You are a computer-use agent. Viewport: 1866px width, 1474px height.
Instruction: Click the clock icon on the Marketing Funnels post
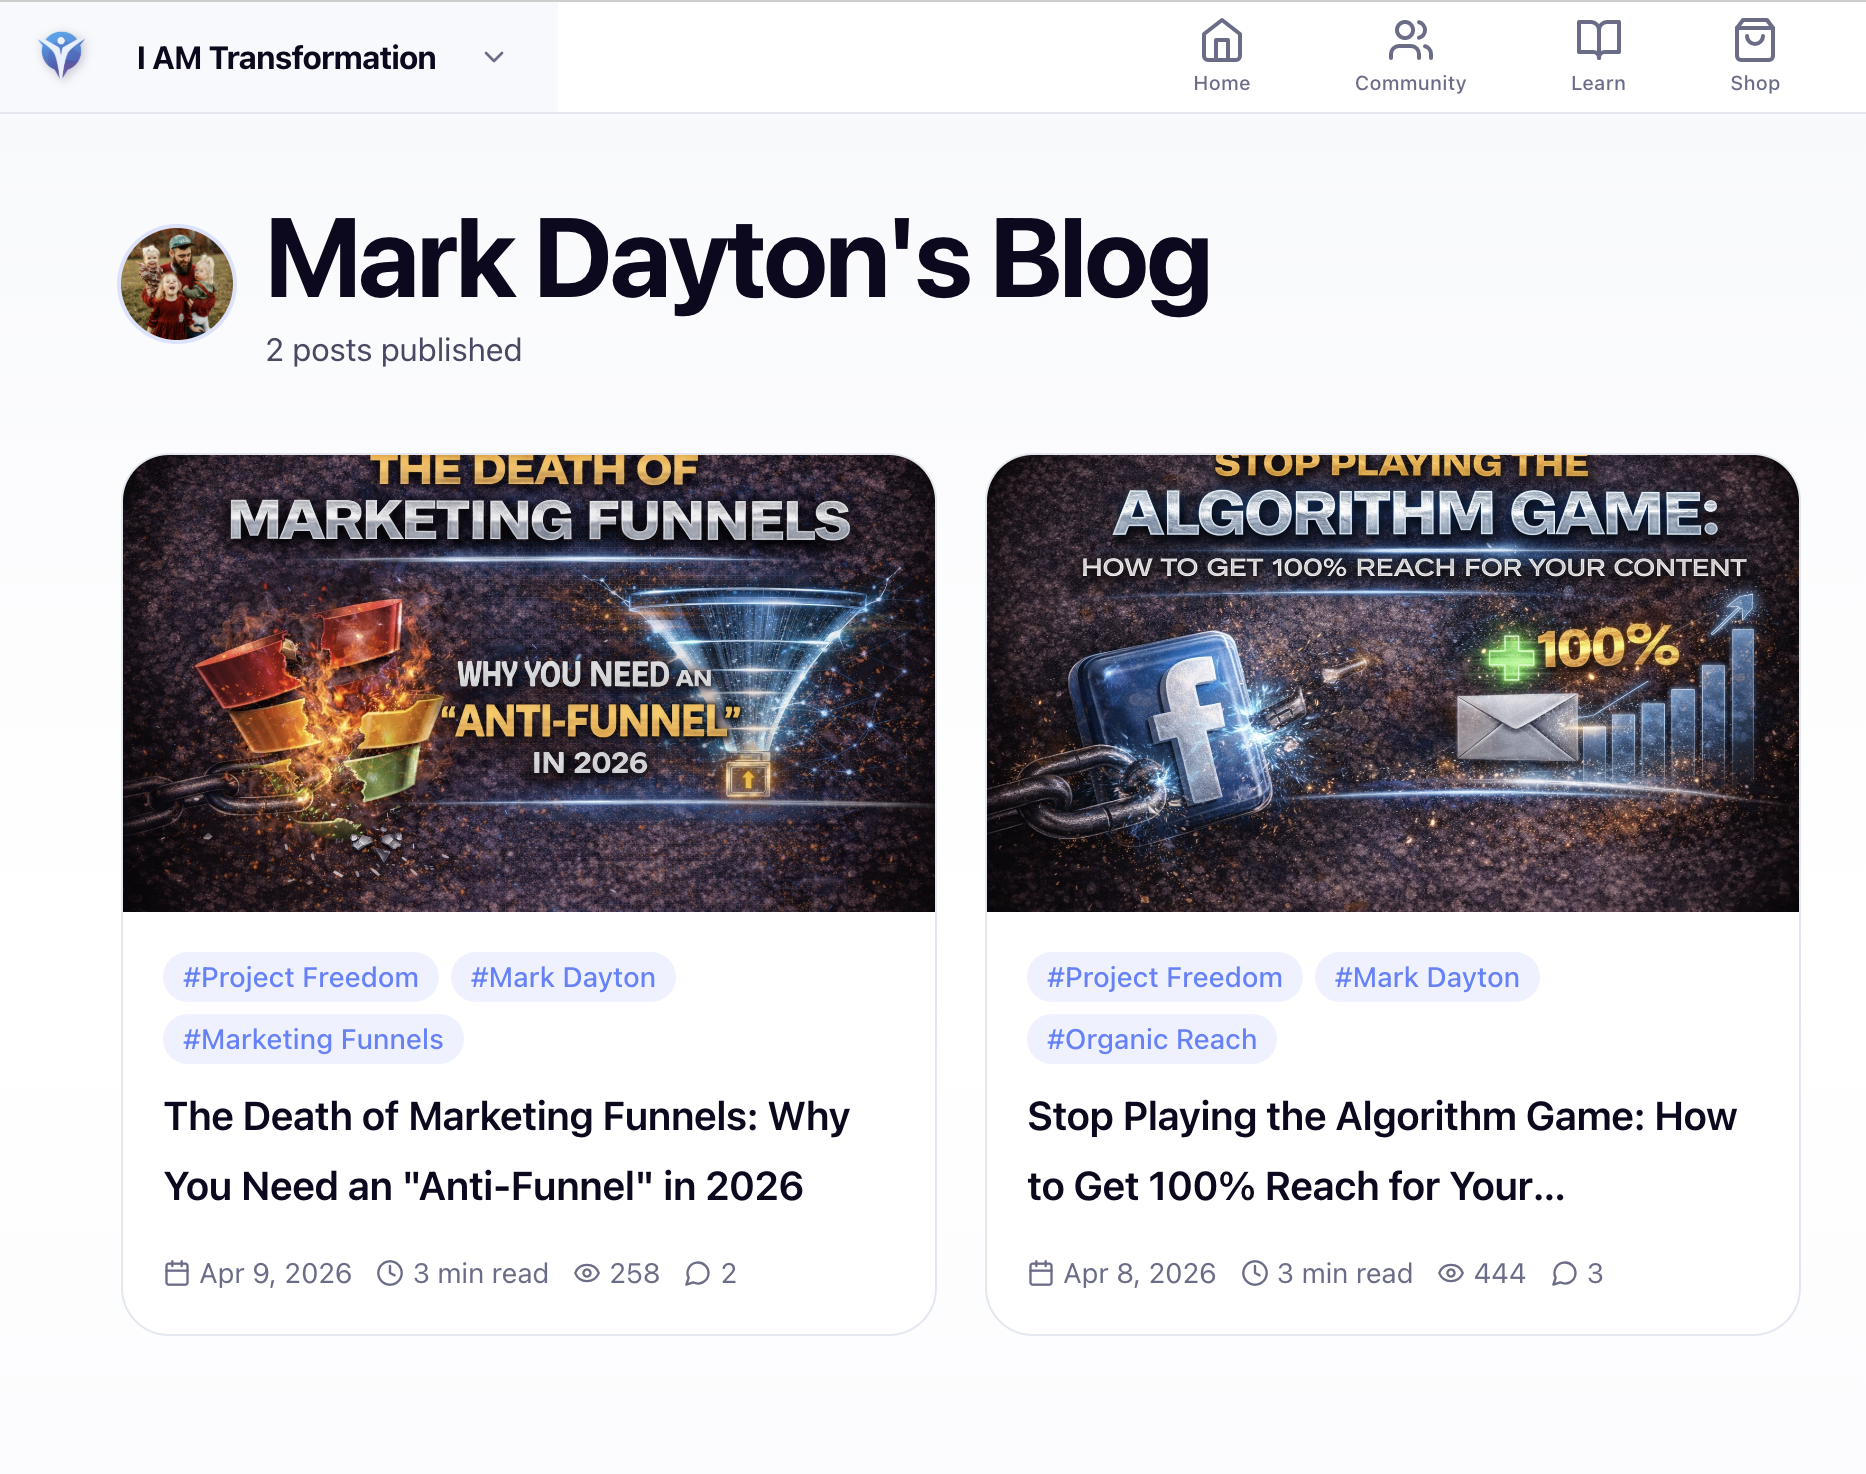click(390, 1273)
